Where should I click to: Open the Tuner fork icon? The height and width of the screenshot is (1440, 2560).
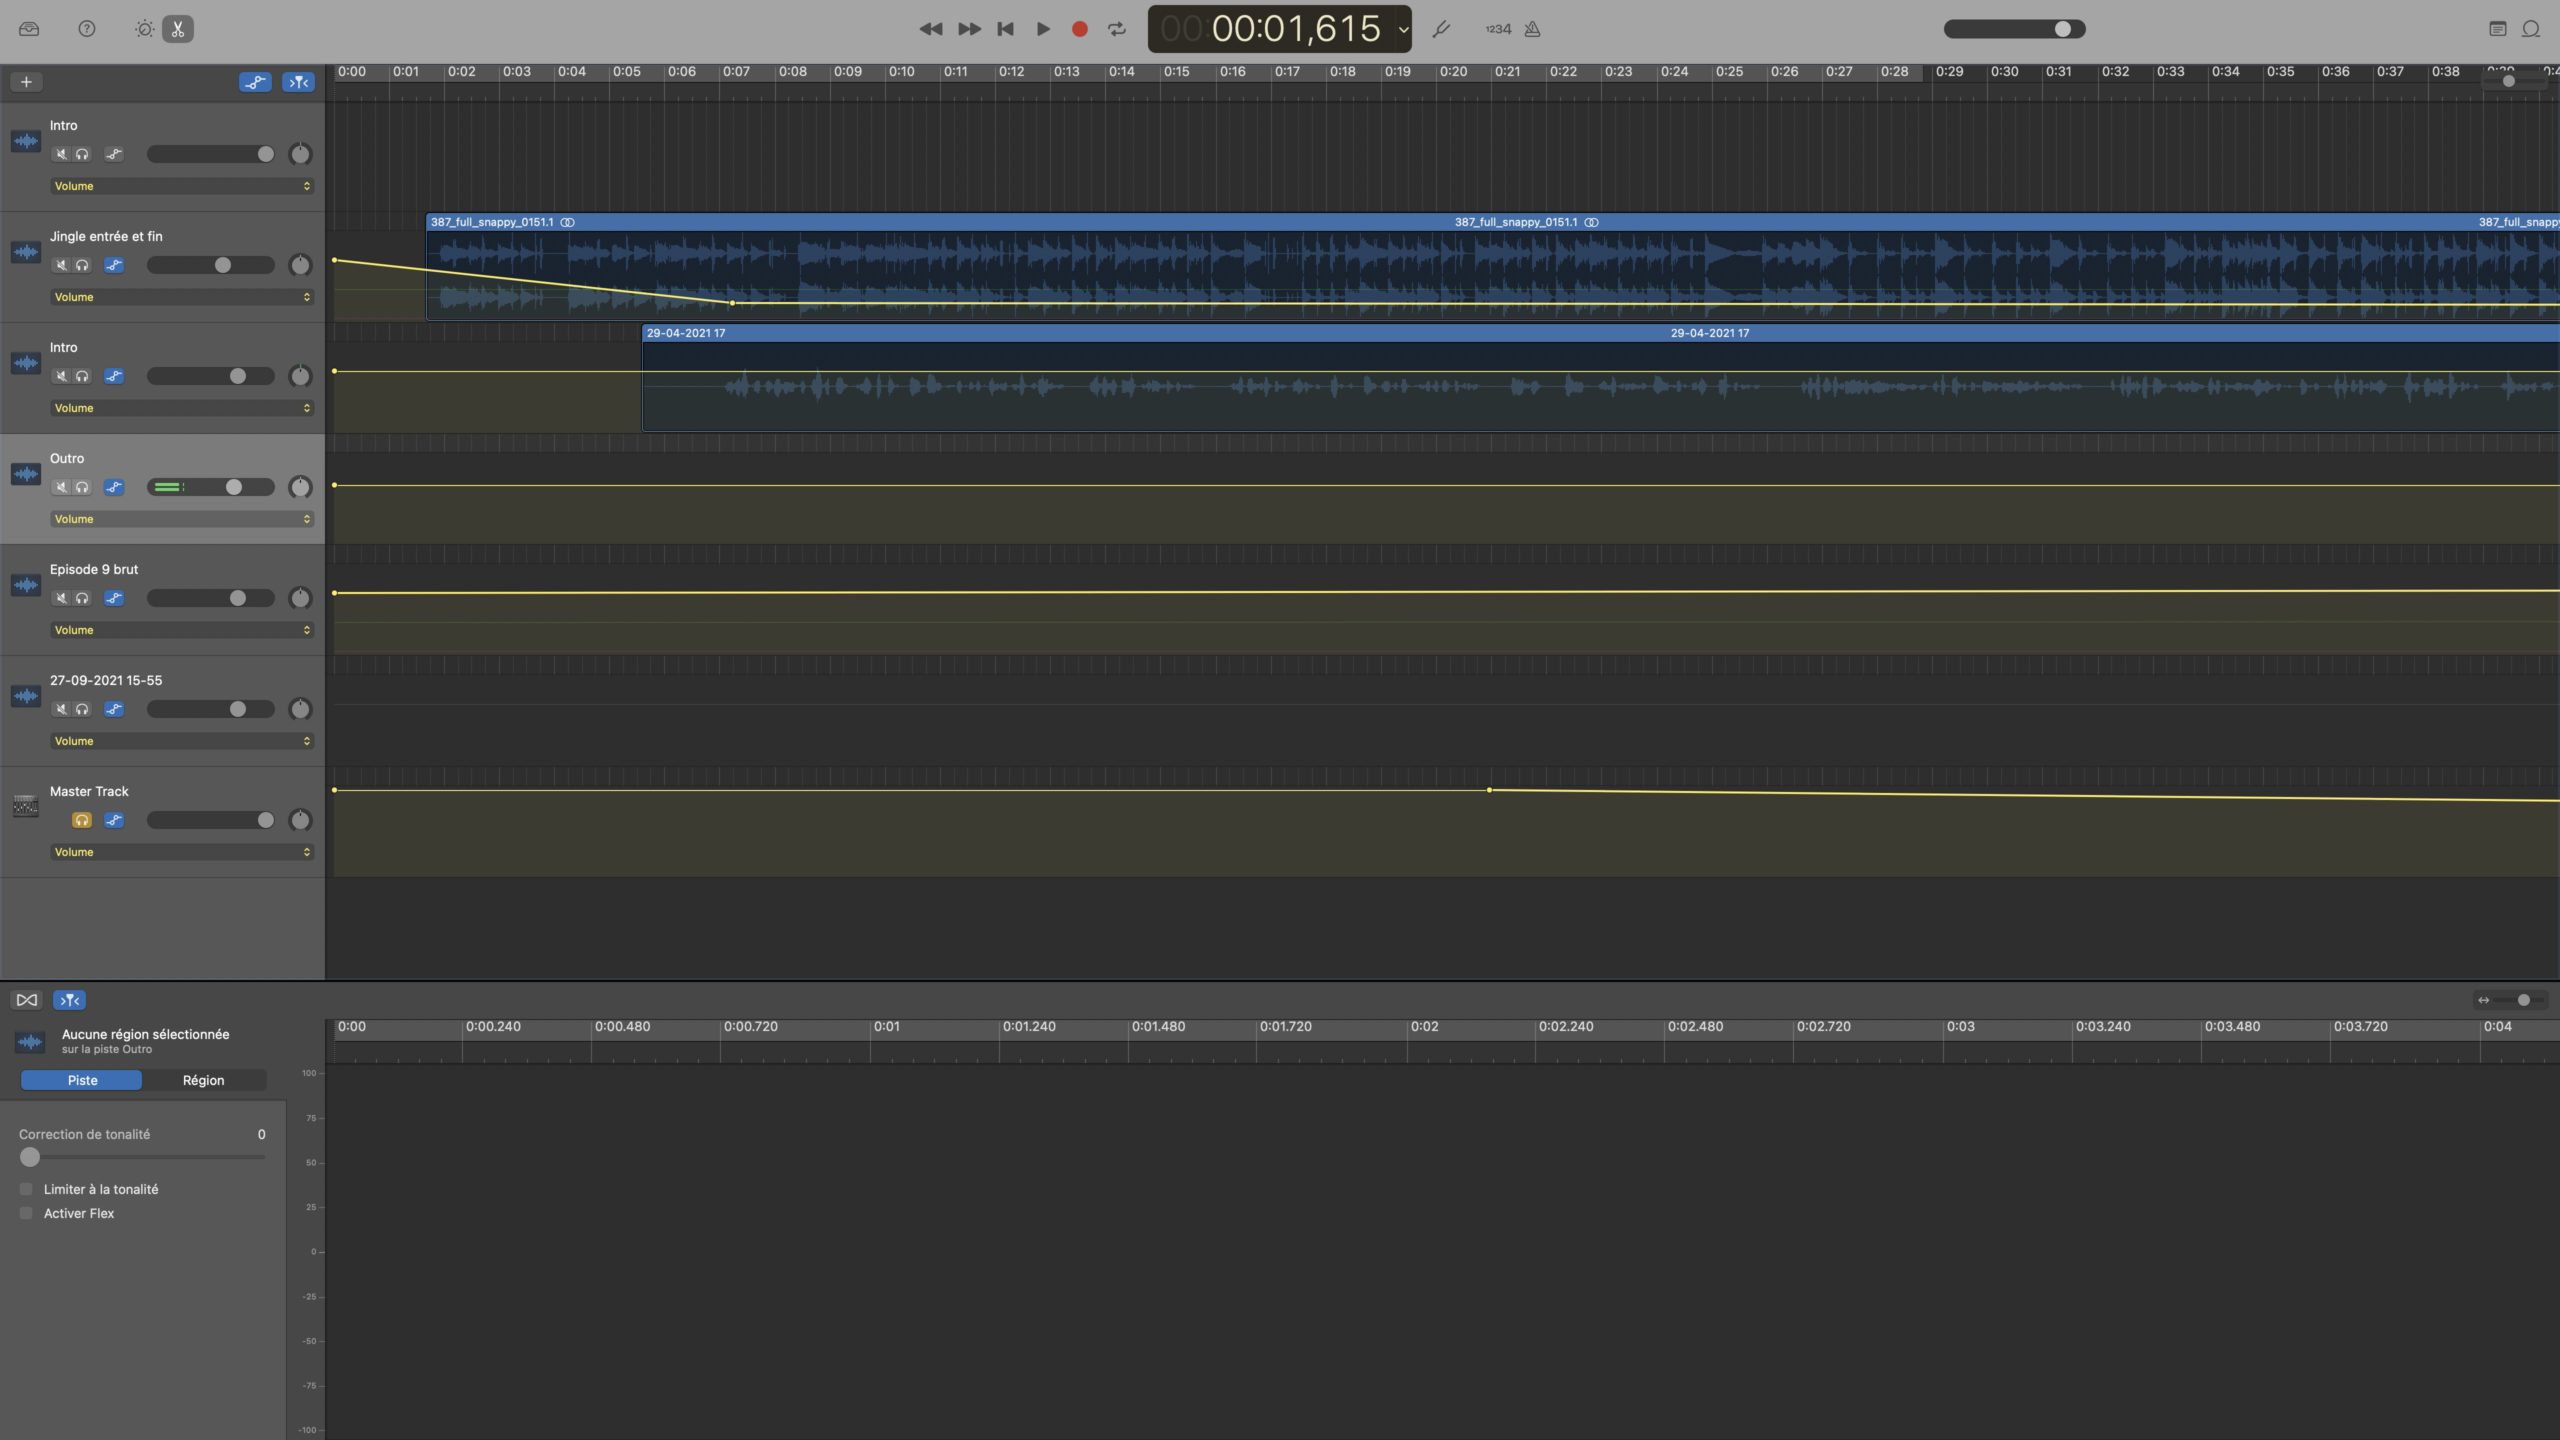(x=1441, y=29)
